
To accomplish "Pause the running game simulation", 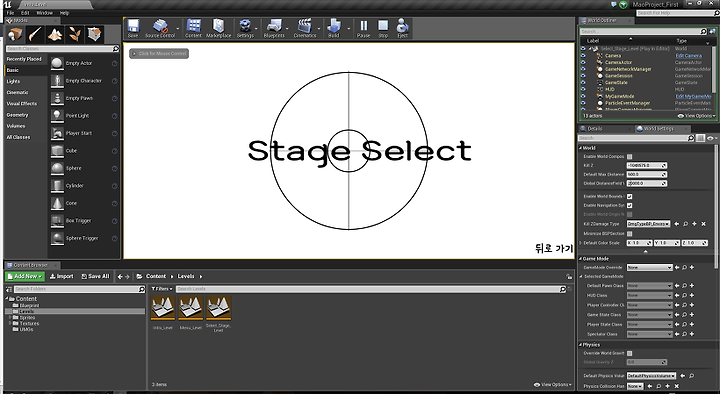I will 363,28.
